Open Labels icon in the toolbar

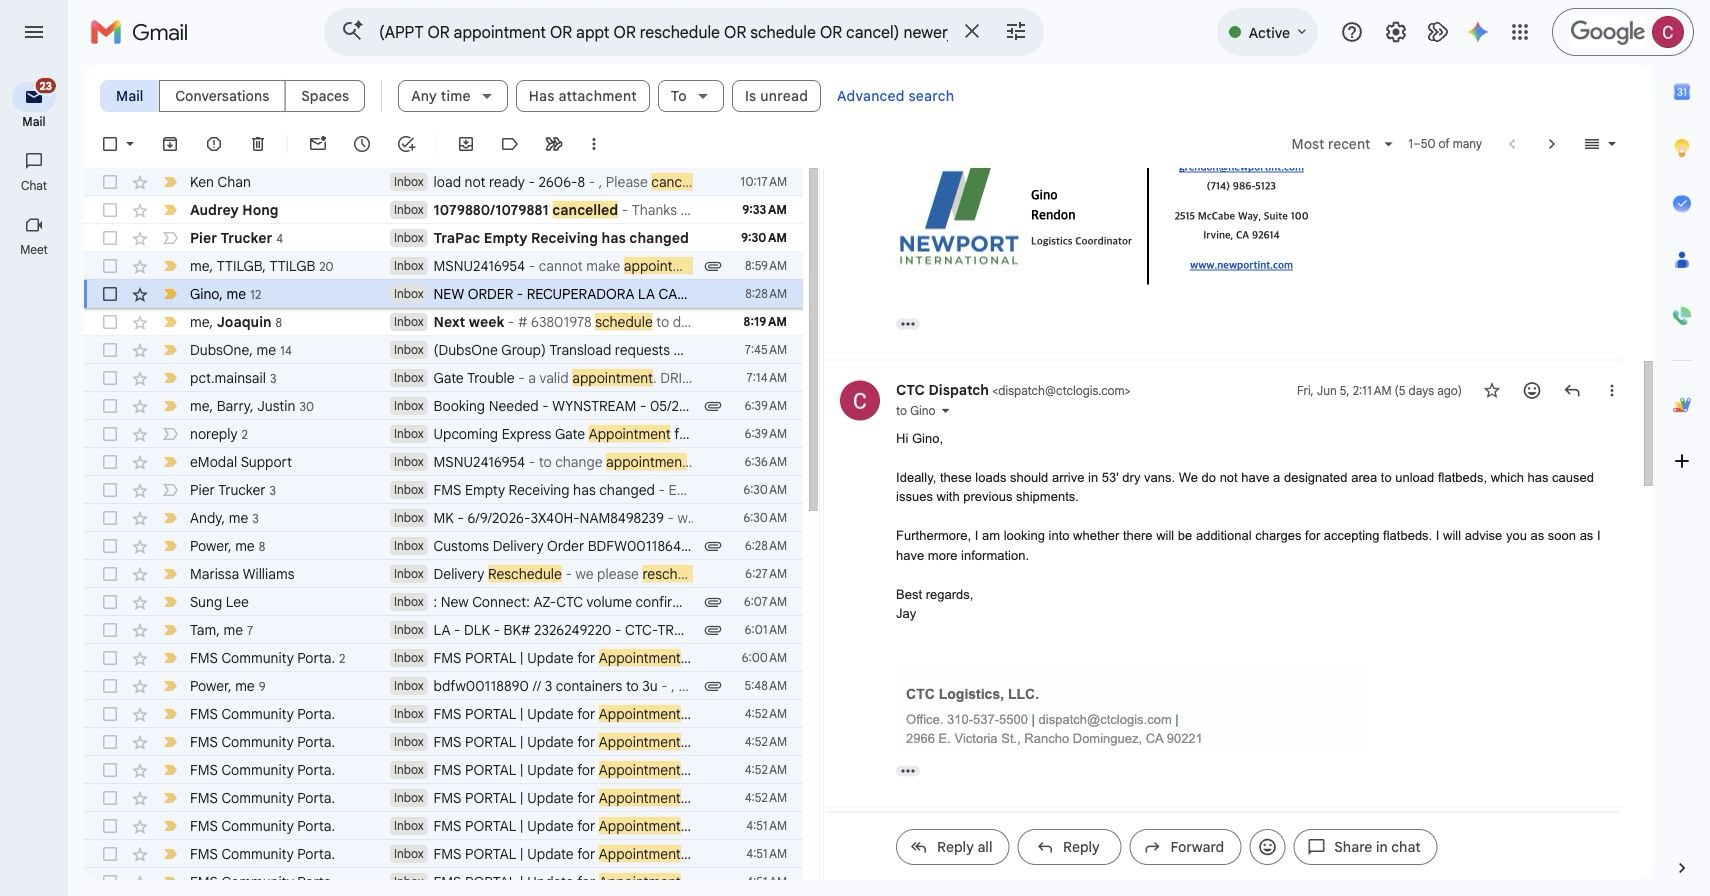tap(510, 144)
